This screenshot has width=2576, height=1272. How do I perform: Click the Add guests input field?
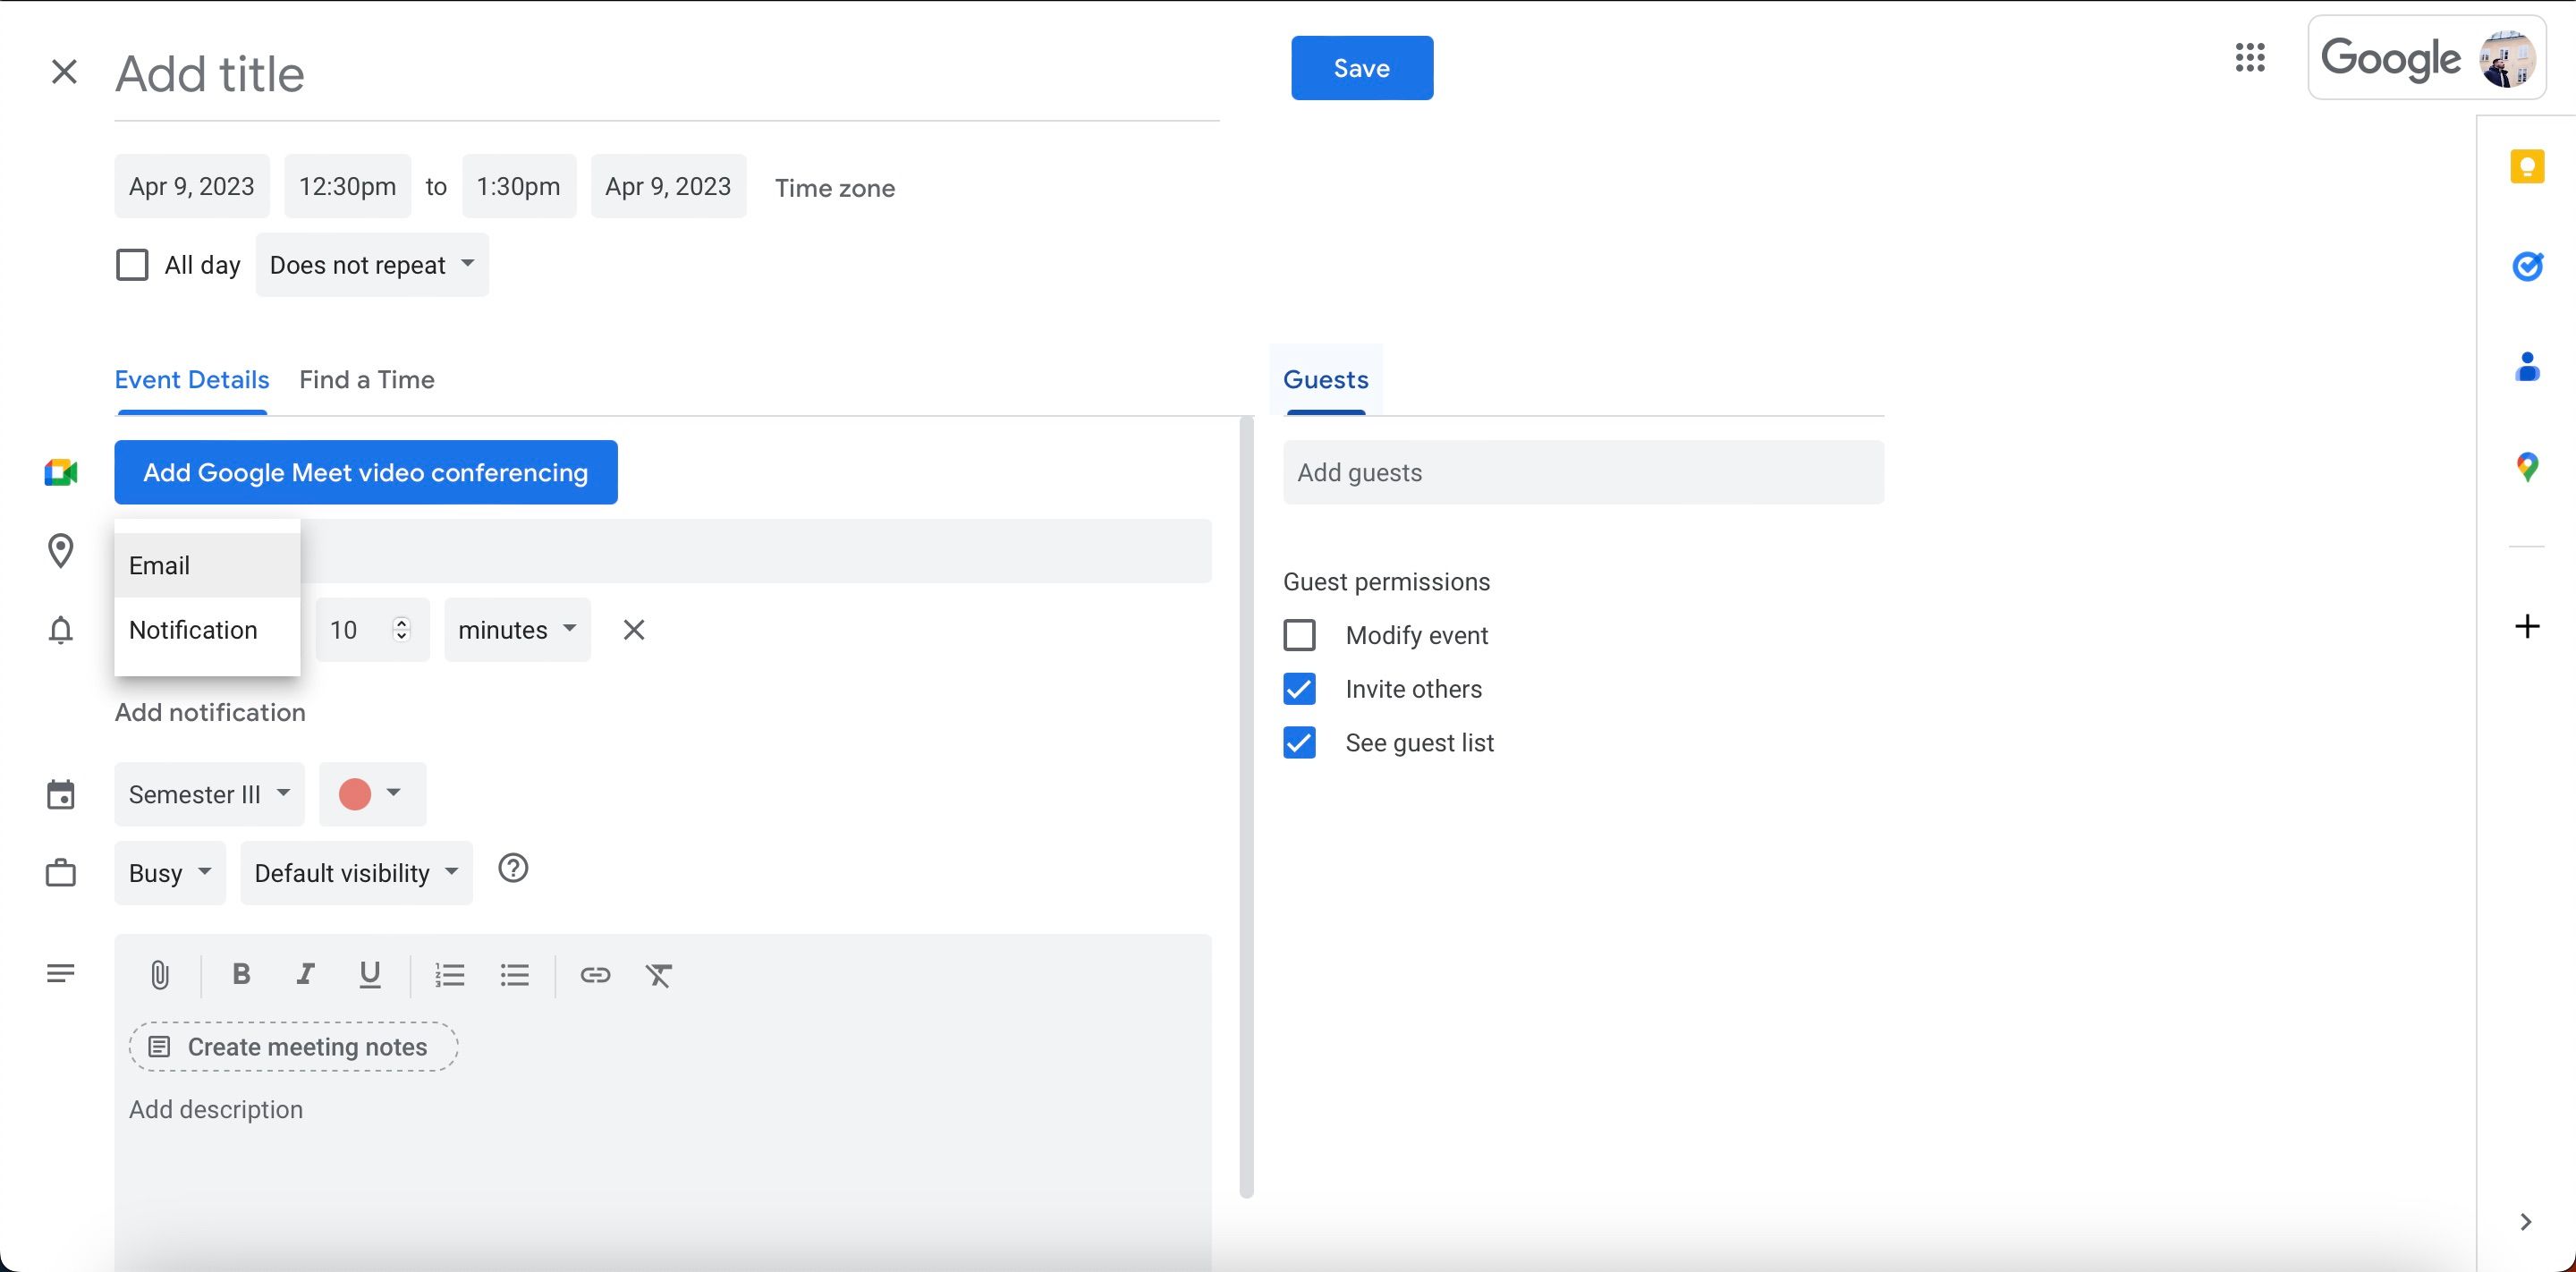1582,473
